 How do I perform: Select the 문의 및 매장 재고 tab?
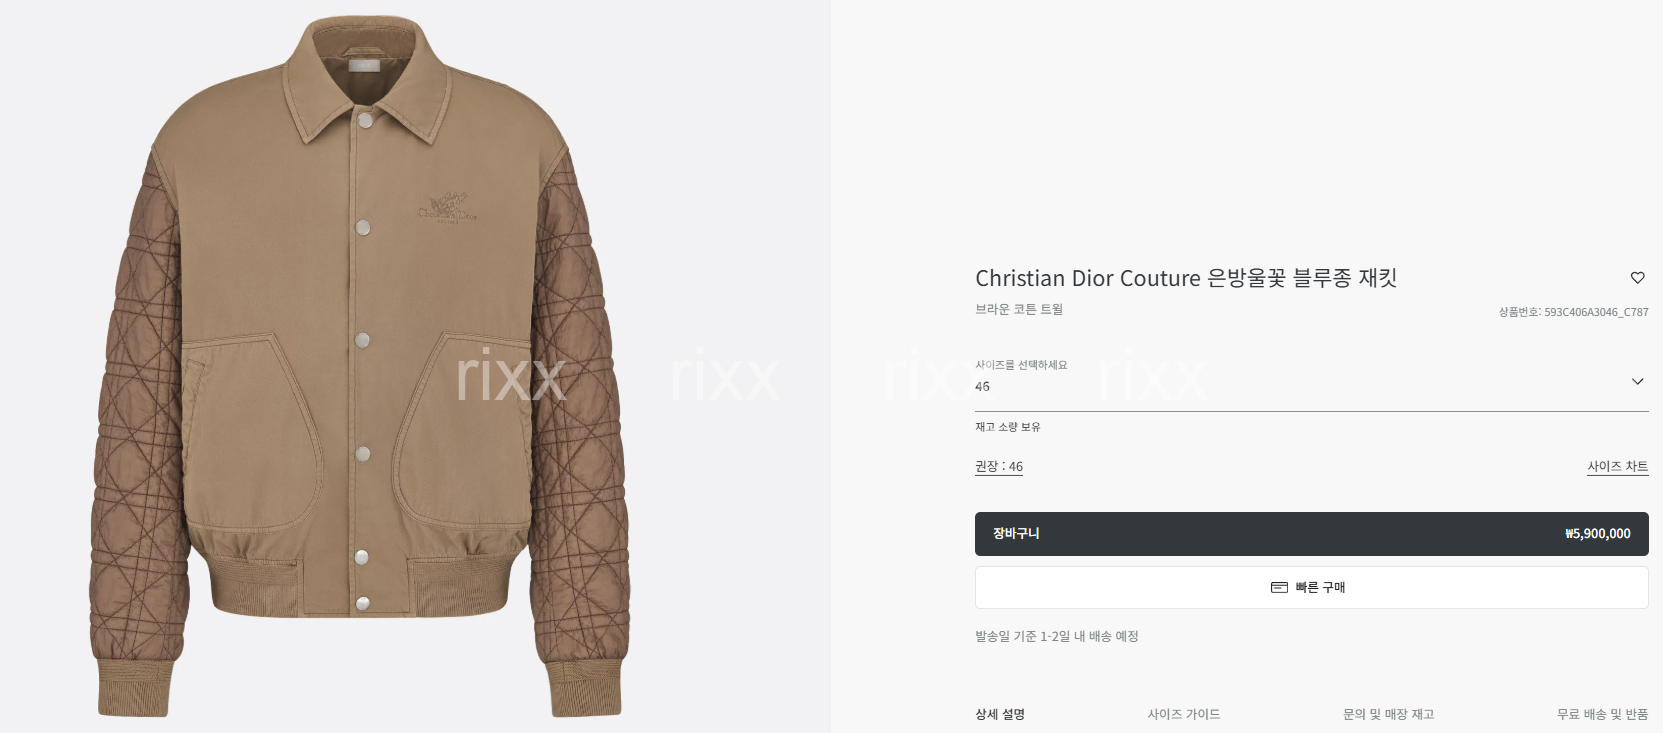pos(1388,714)
